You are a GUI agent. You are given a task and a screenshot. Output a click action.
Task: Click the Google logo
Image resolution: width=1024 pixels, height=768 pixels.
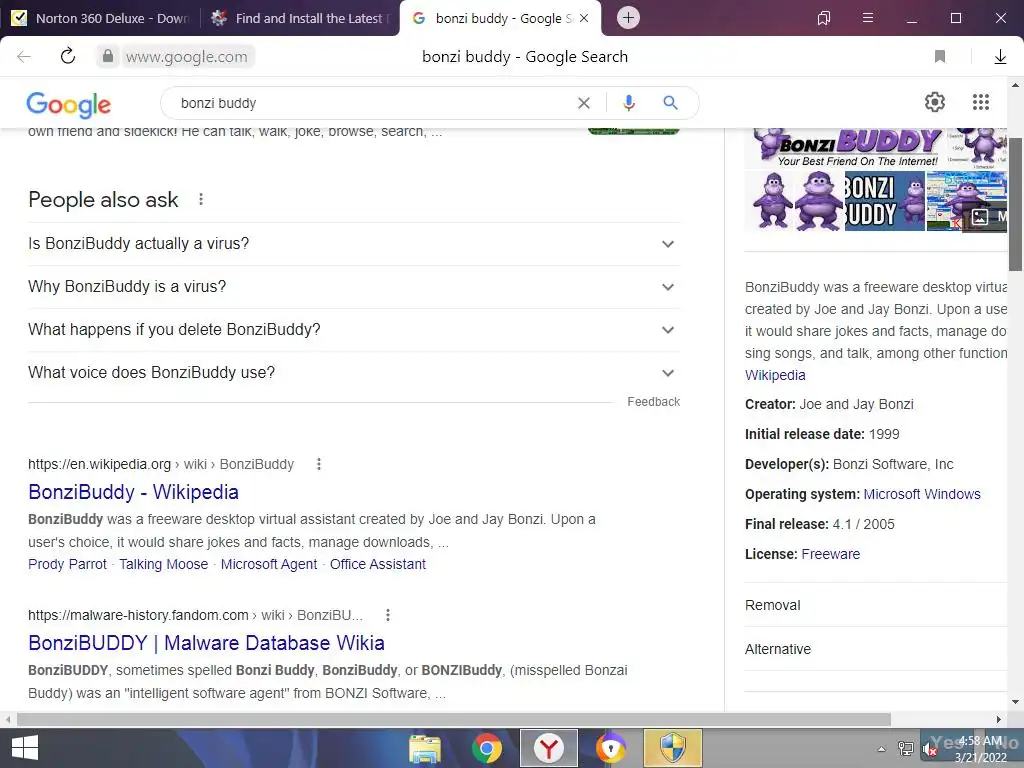pos(69,104)
